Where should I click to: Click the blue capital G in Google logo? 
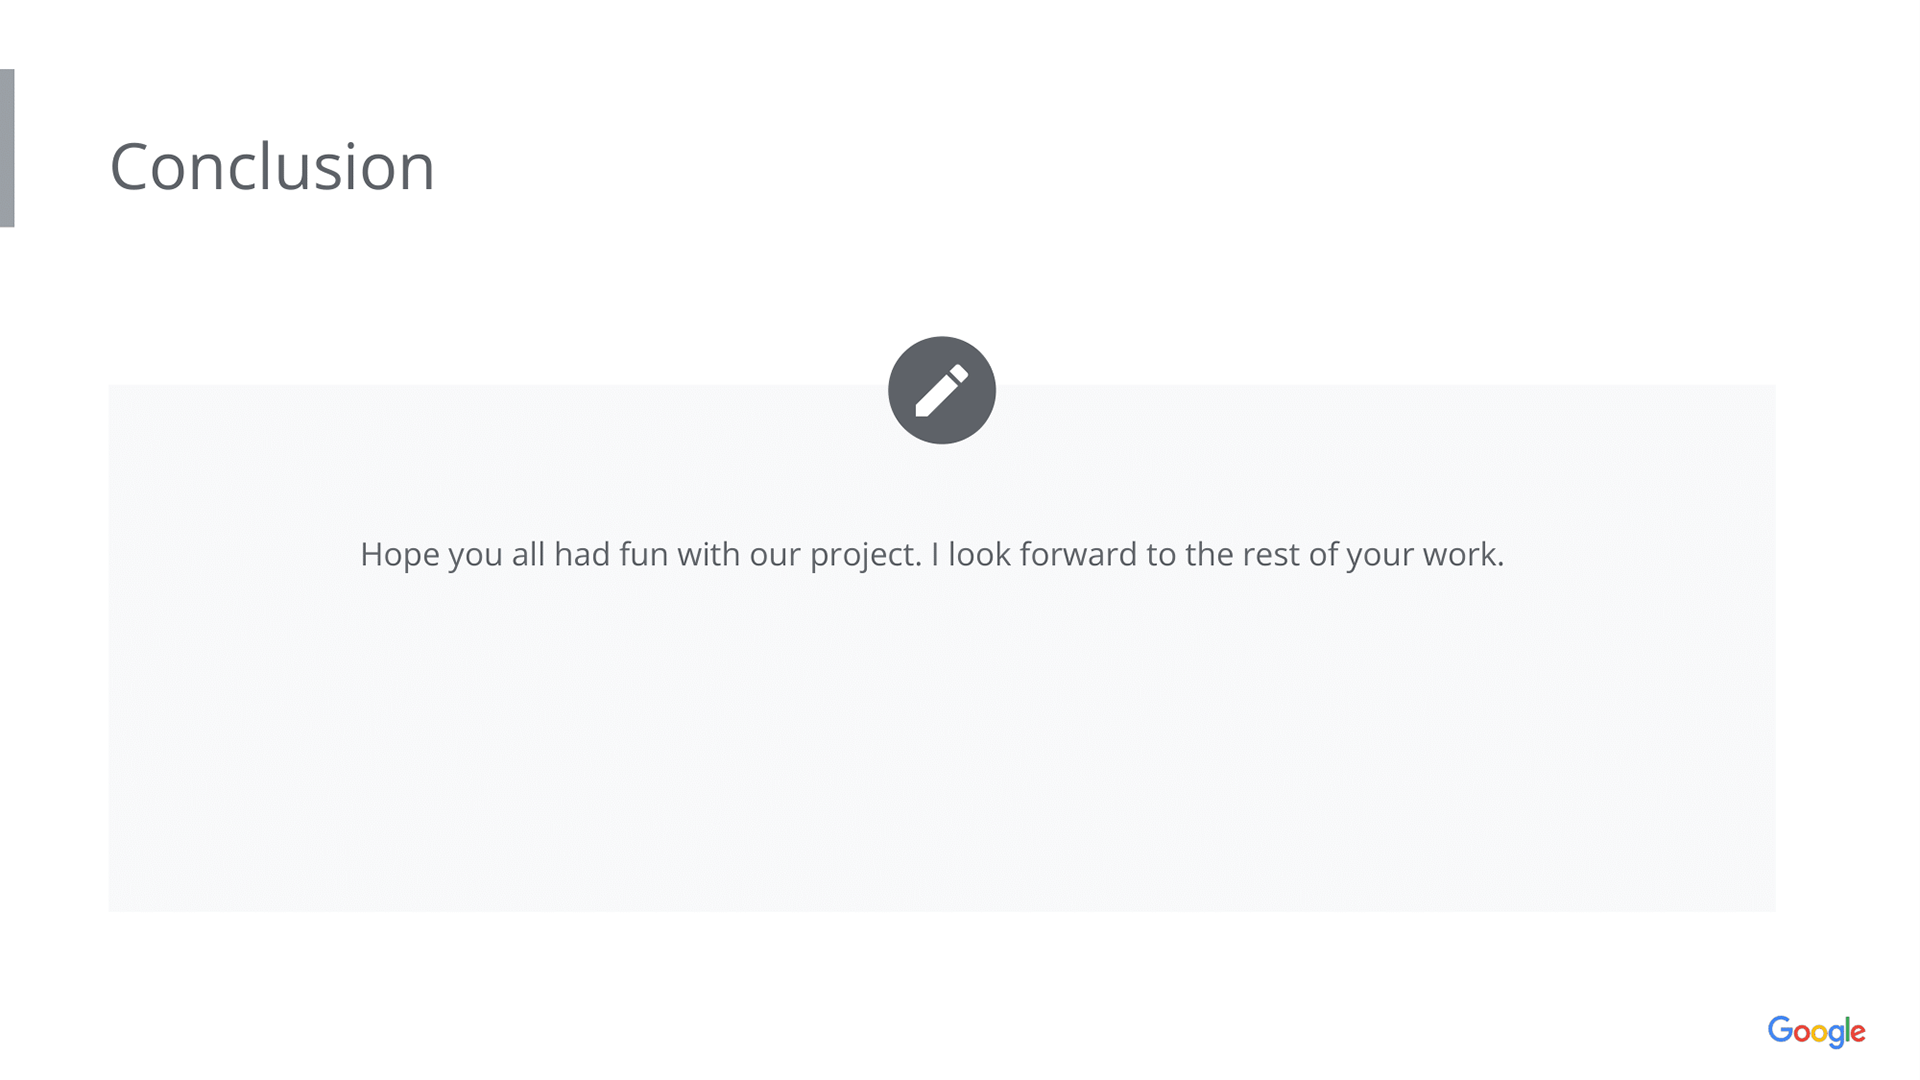click(1781, 1030)
